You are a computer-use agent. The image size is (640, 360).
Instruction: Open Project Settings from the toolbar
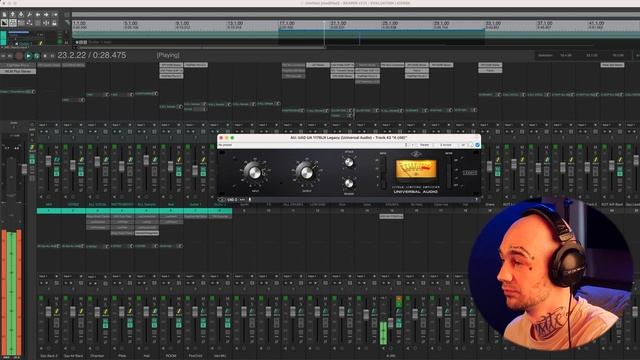[29, 14]
